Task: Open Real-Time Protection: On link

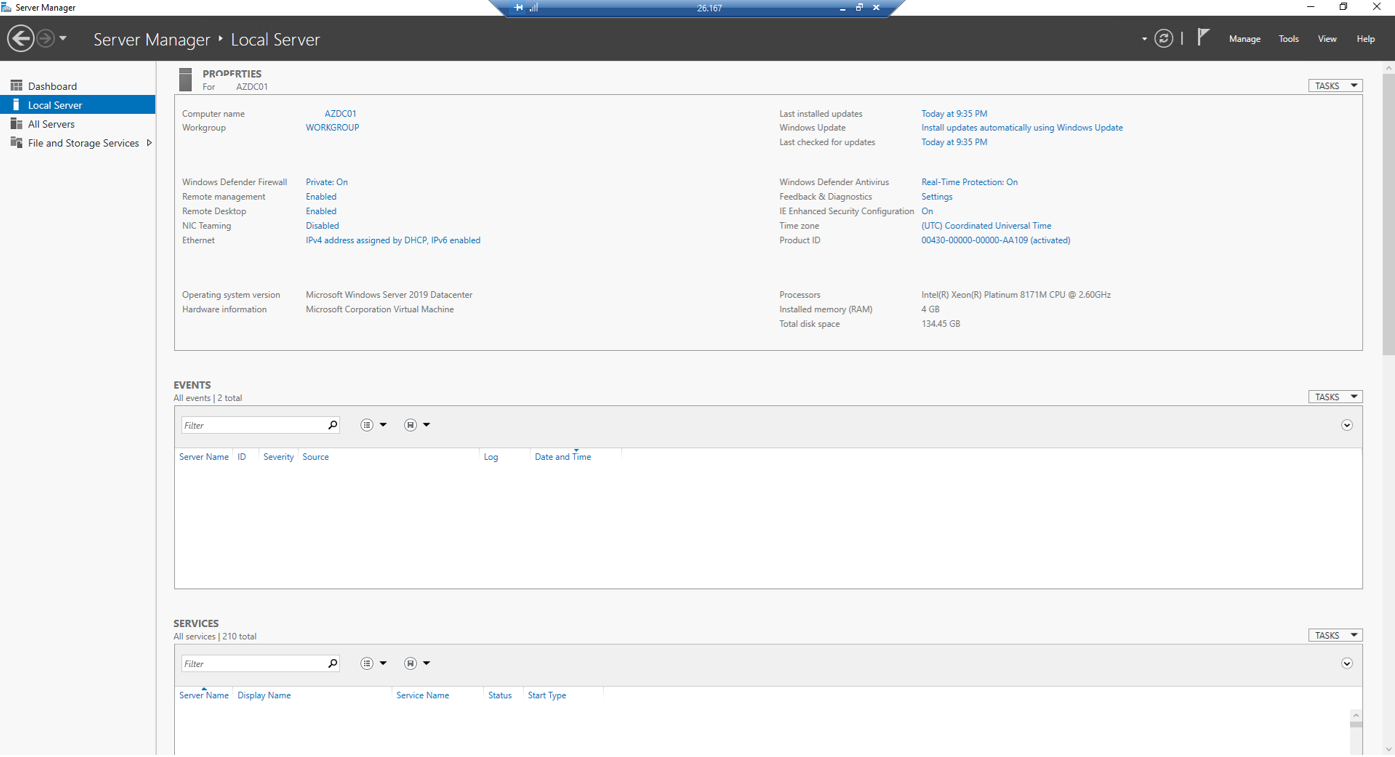Action: 969,182
